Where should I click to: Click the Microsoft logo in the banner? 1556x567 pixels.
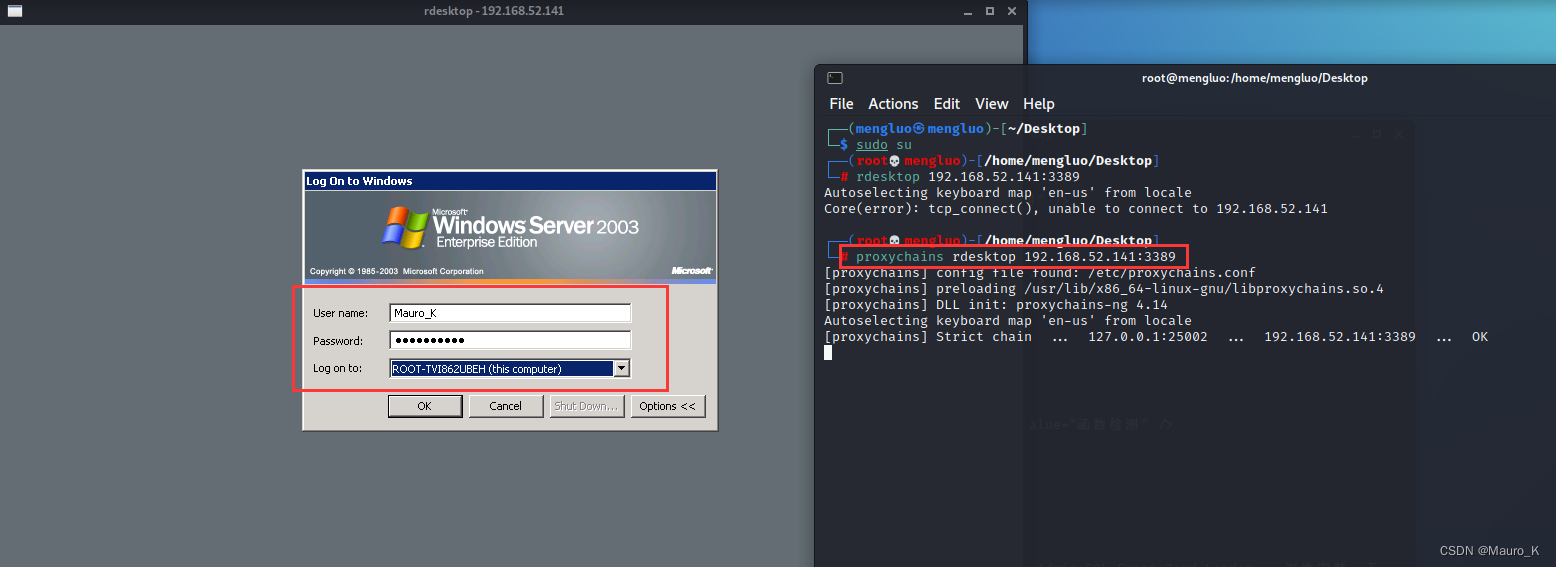(x=691, y=270)
